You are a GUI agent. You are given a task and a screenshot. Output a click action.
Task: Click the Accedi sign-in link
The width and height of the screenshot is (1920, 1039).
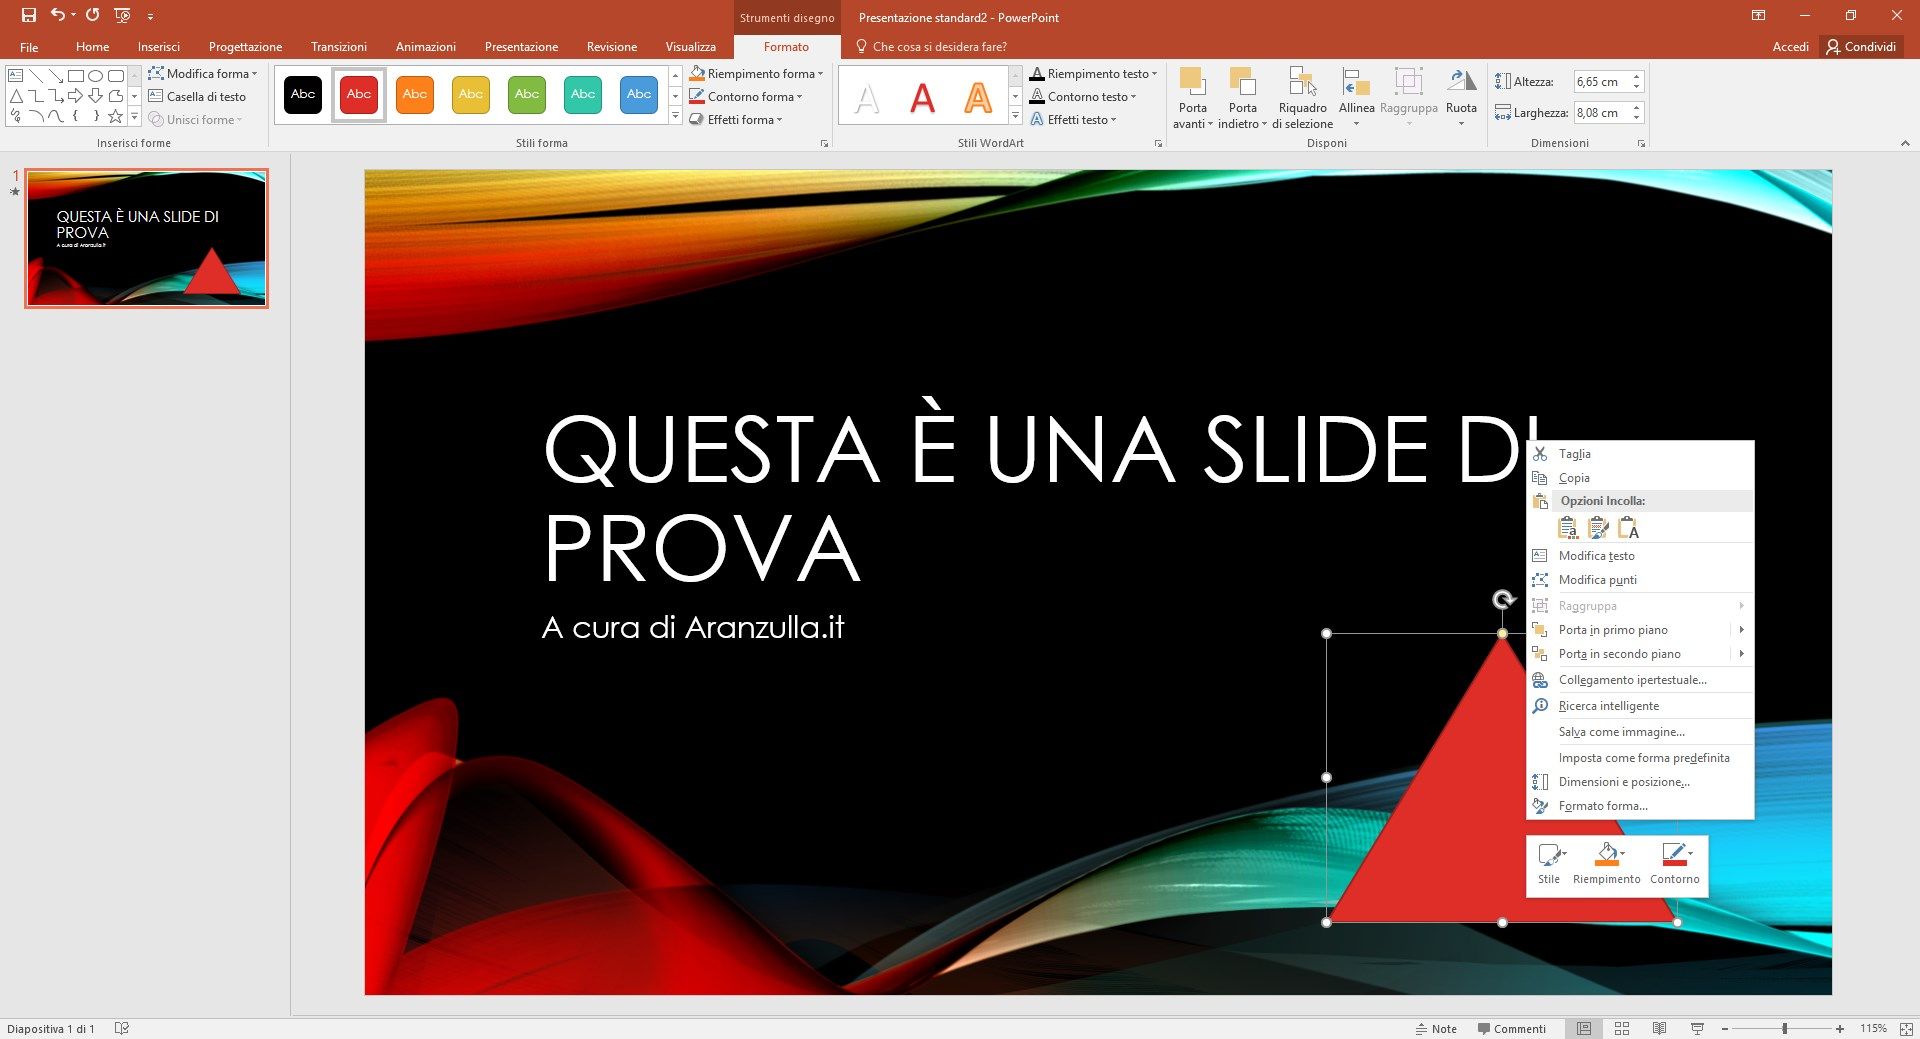tap(1790, 46)
